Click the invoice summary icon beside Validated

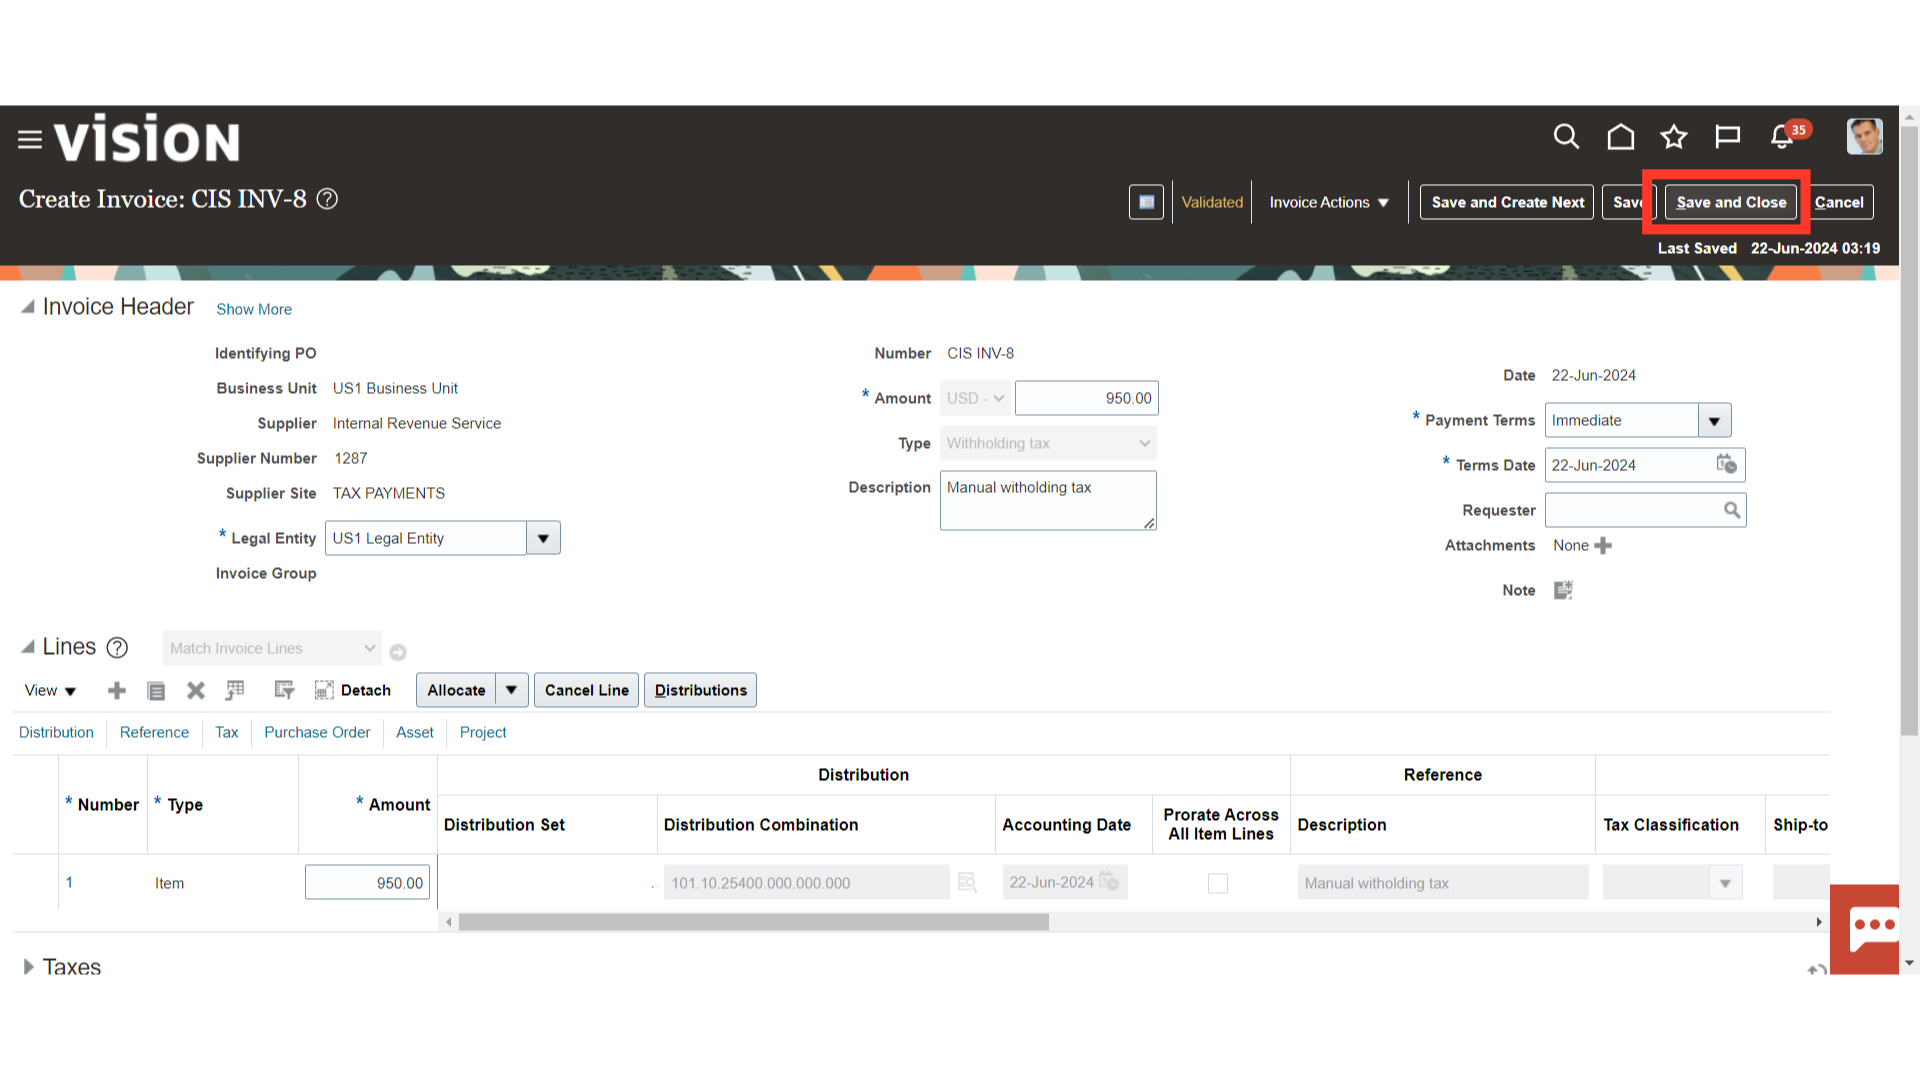coord(1146,202)
